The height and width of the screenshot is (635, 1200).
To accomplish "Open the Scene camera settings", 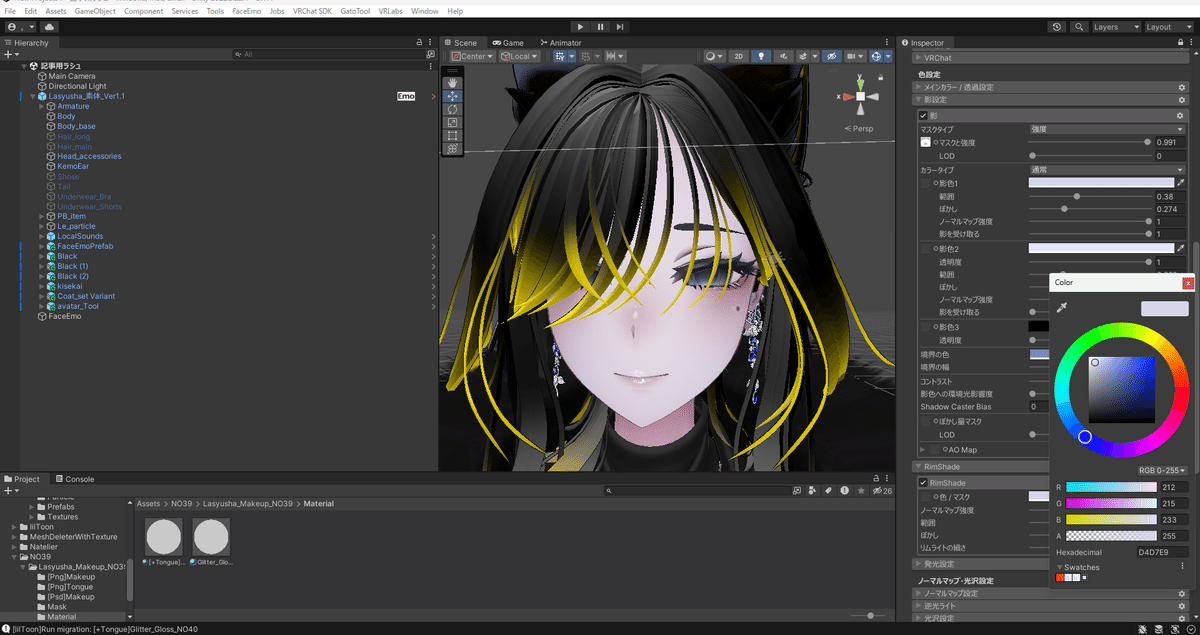I will point(855,57).
